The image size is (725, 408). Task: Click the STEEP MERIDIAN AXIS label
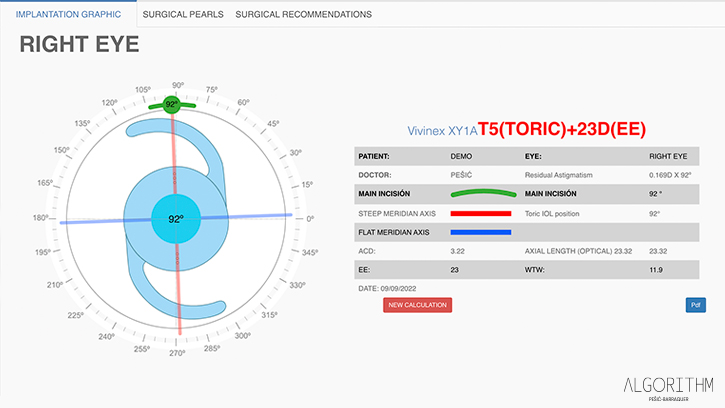(x=397, y=214)
